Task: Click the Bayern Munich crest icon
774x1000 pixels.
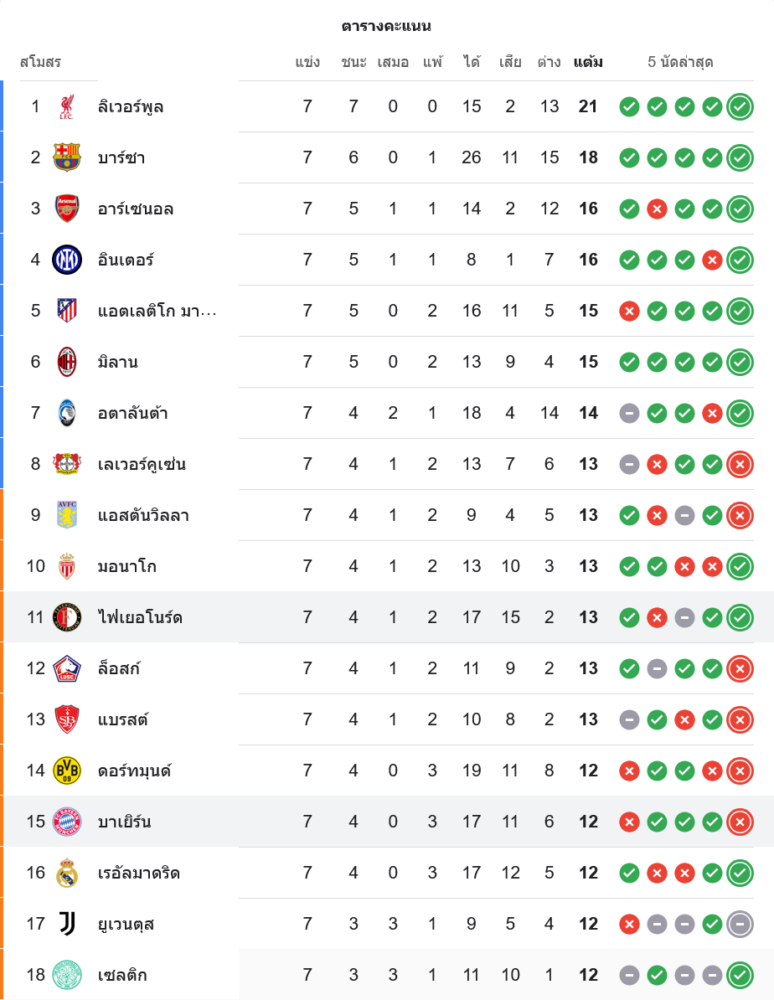Action: 67,822
